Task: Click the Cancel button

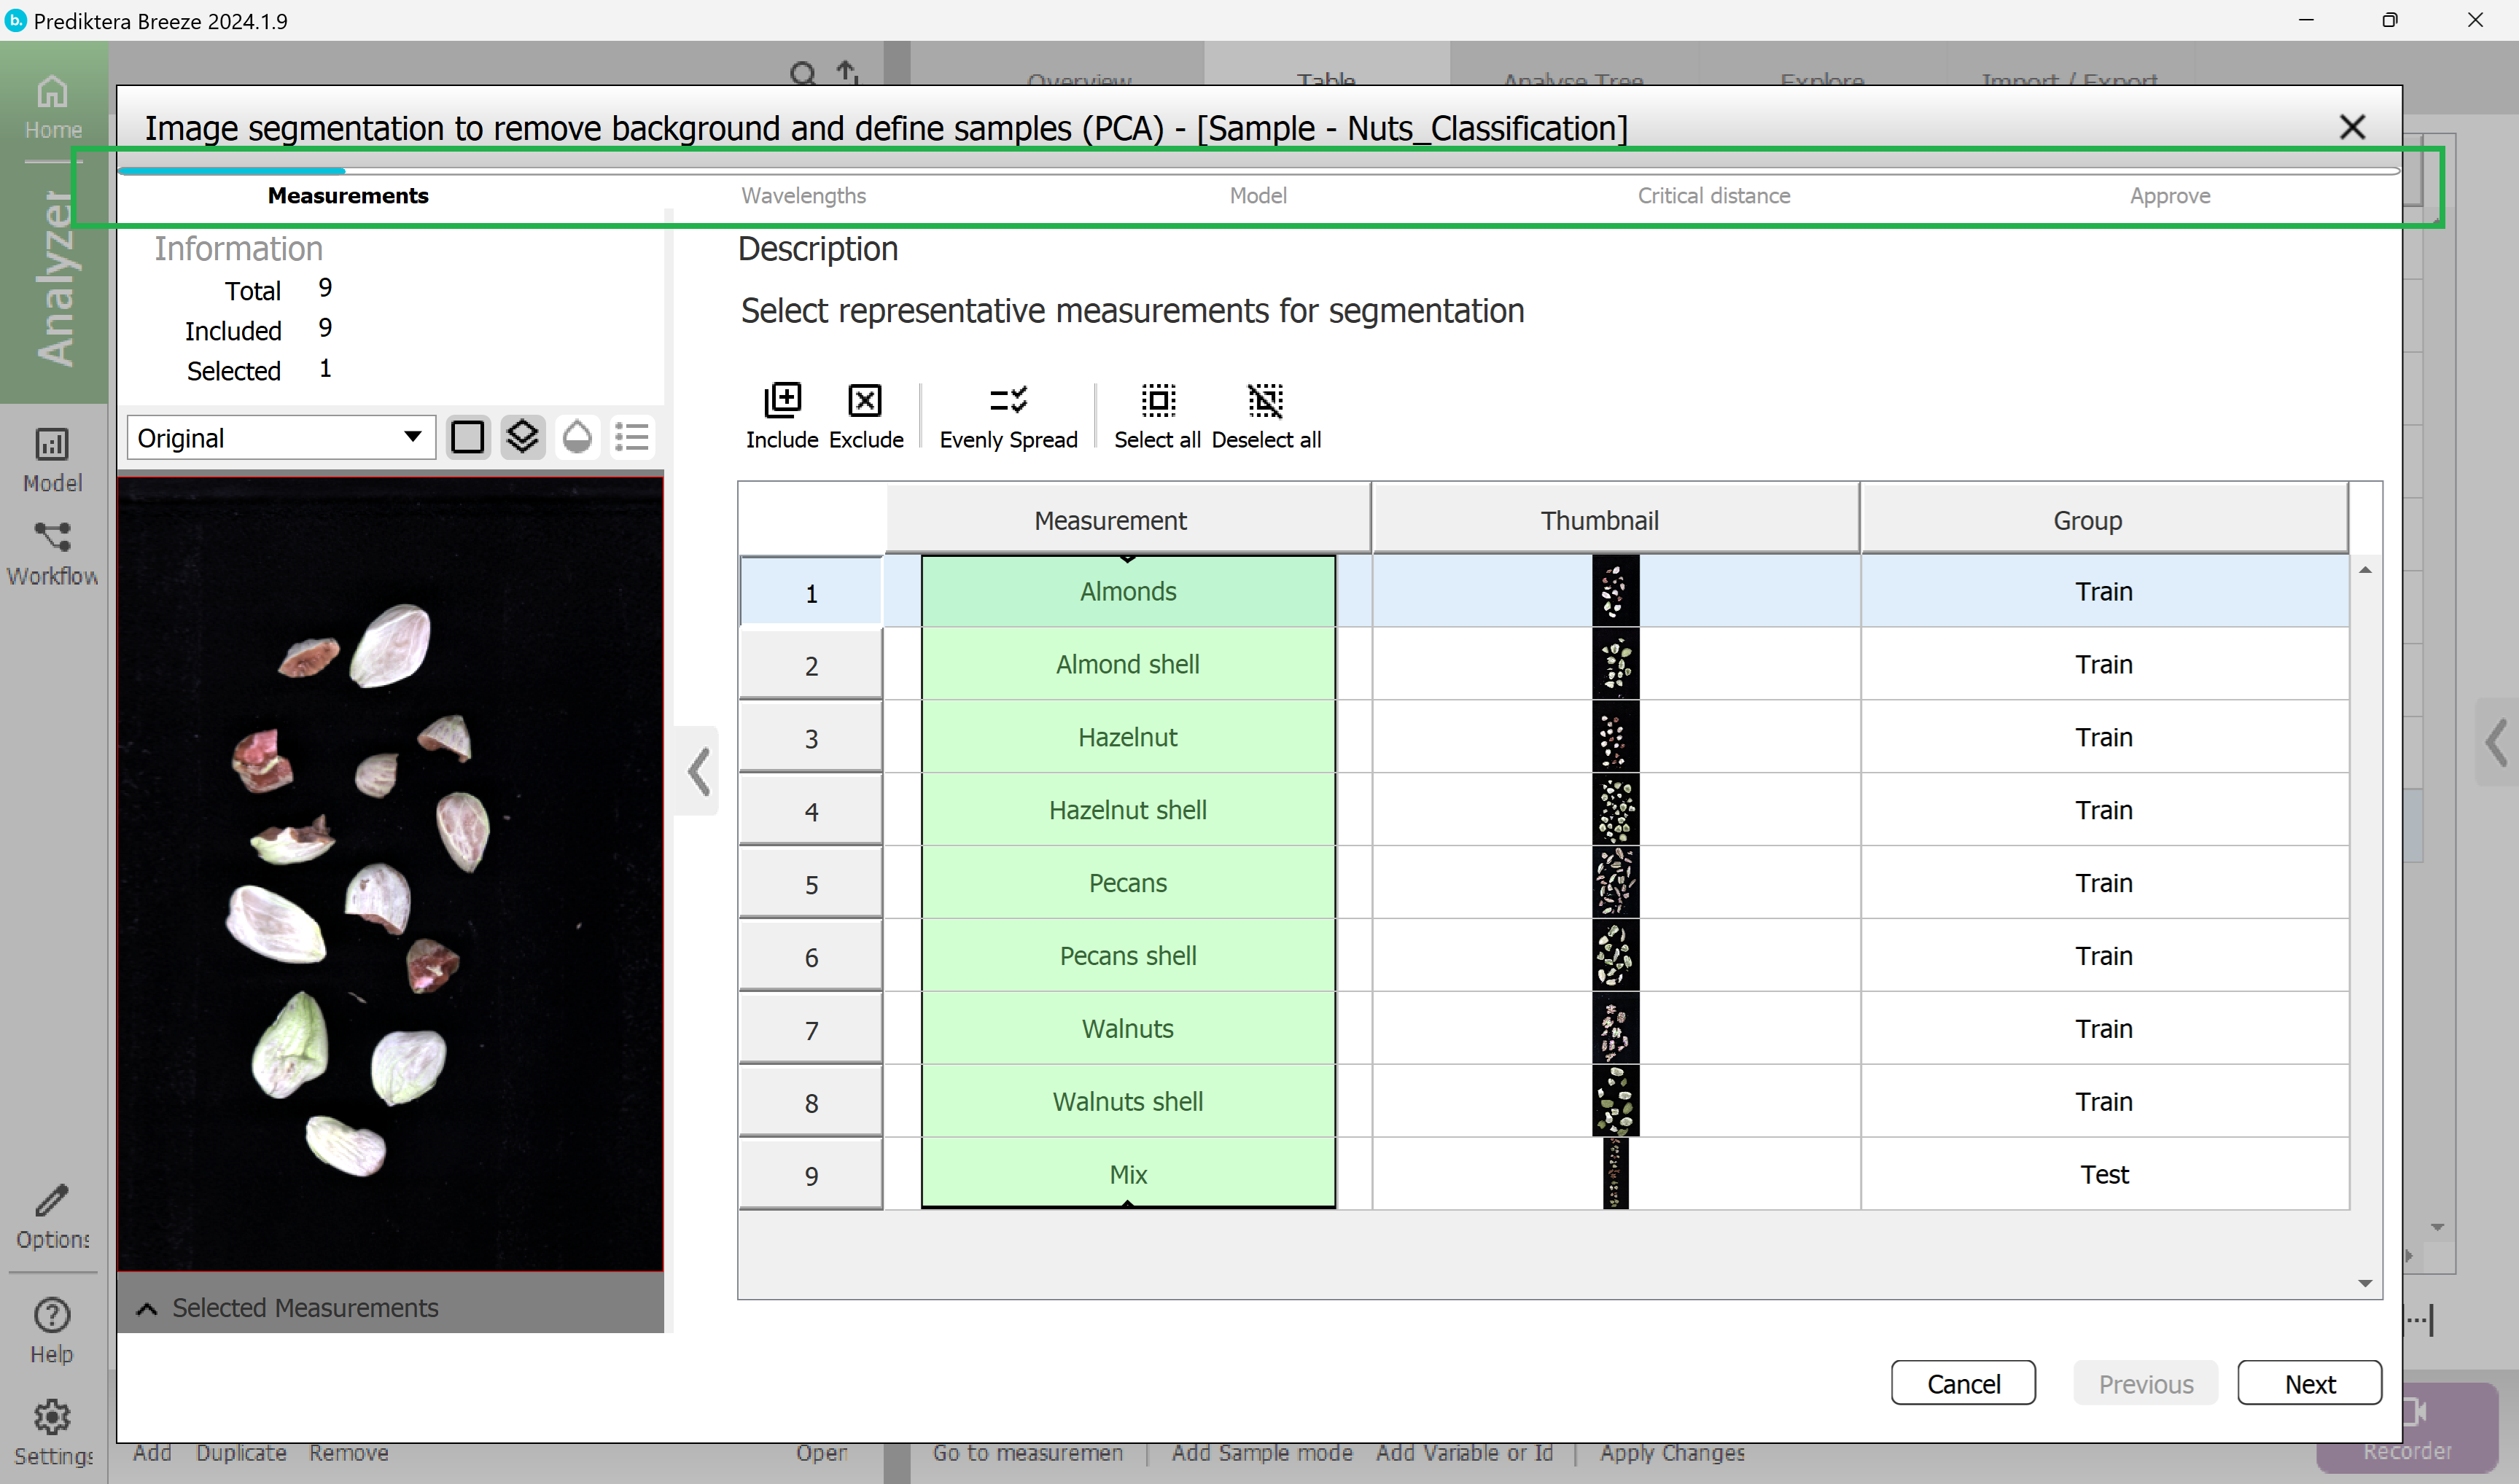Action: 1963,1383
